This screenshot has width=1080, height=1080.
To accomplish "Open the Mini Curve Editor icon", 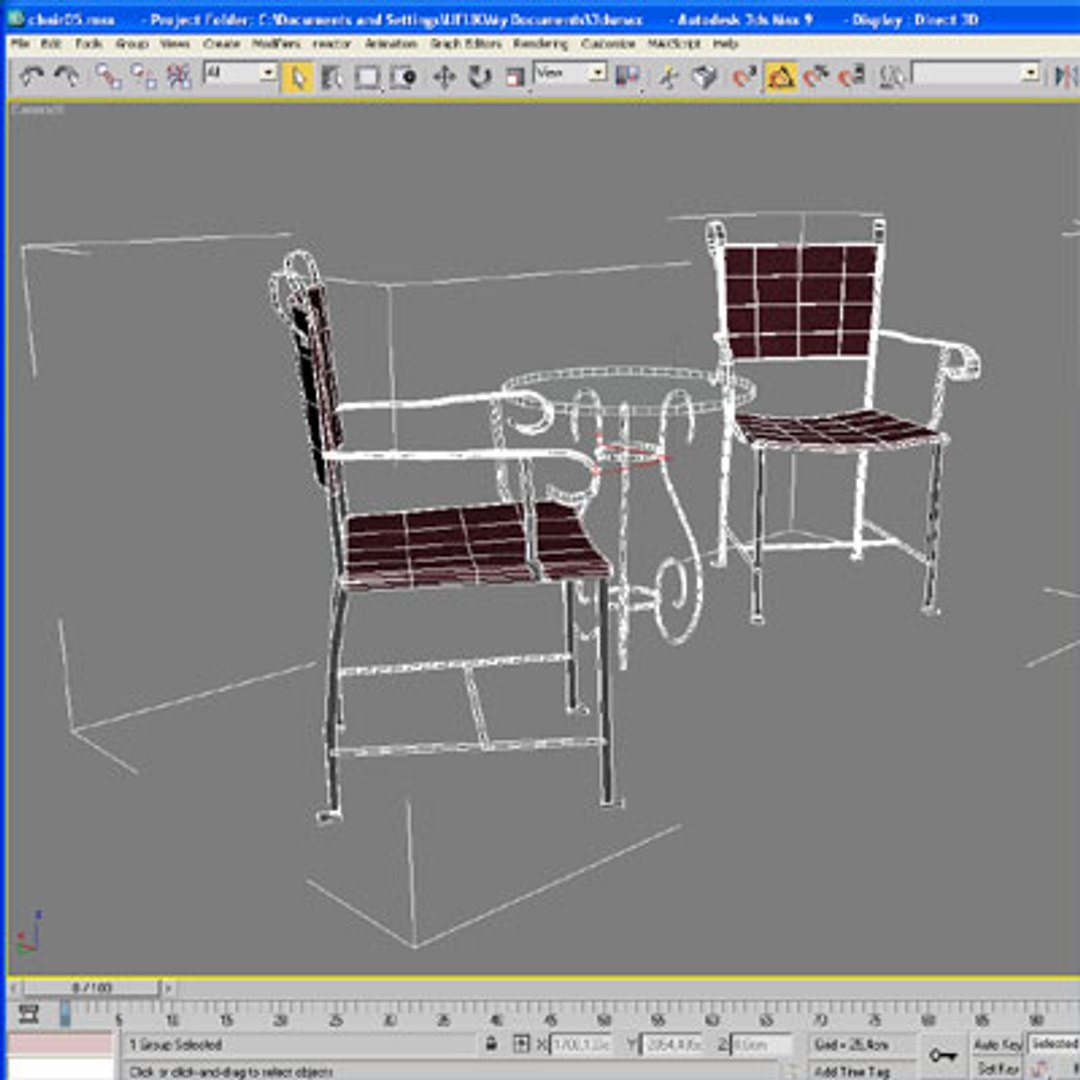I will click(x=28, y=1015).
